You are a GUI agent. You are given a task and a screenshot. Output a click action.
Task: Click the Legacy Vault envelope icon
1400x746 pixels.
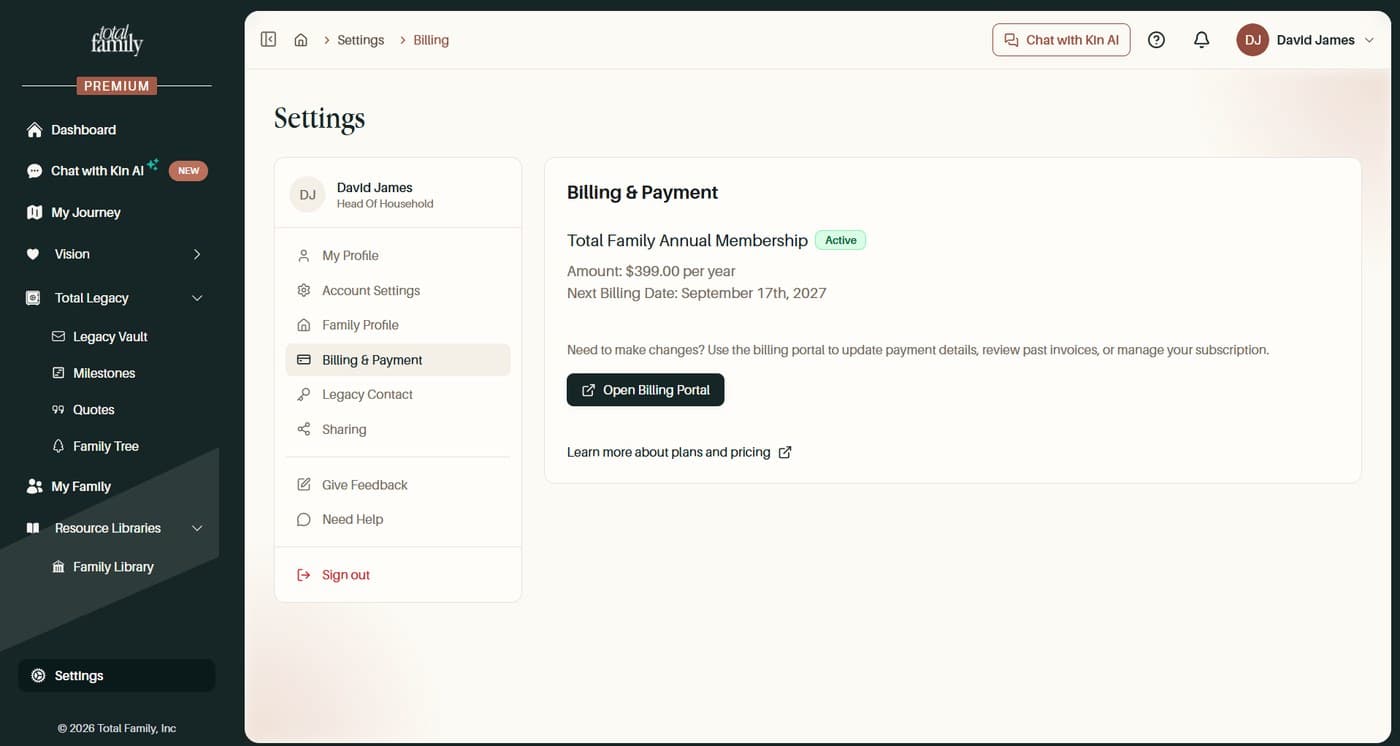tap(58, 337)
